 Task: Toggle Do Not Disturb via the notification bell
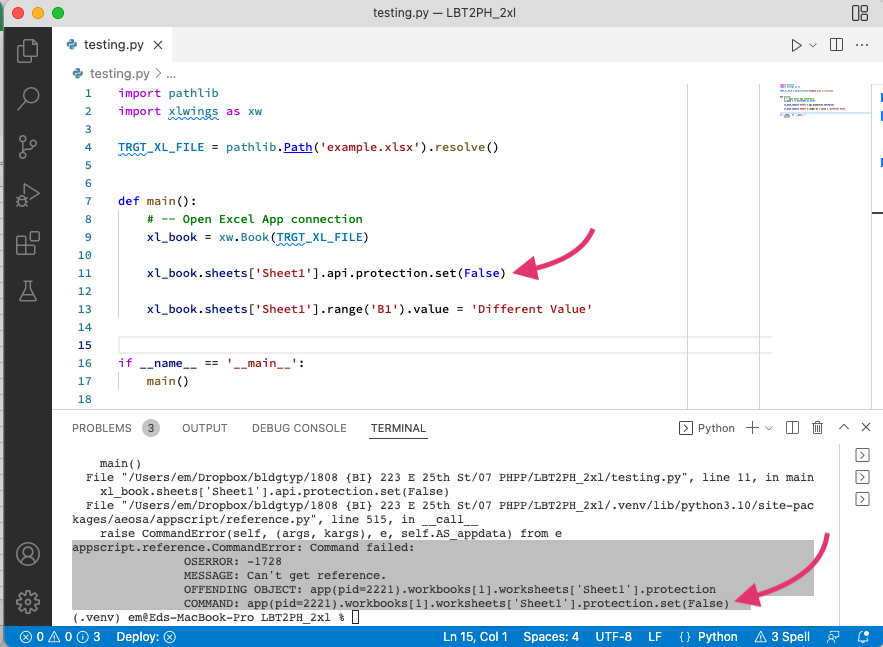862,636
